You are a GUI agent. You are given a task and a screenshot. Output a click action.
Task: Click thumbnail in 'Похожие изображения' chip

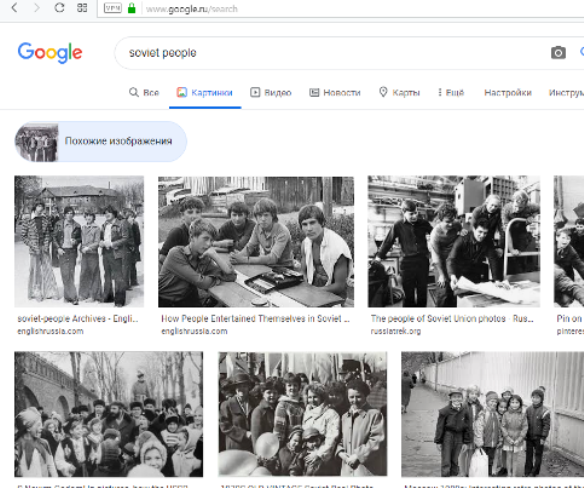click(36, 142)
